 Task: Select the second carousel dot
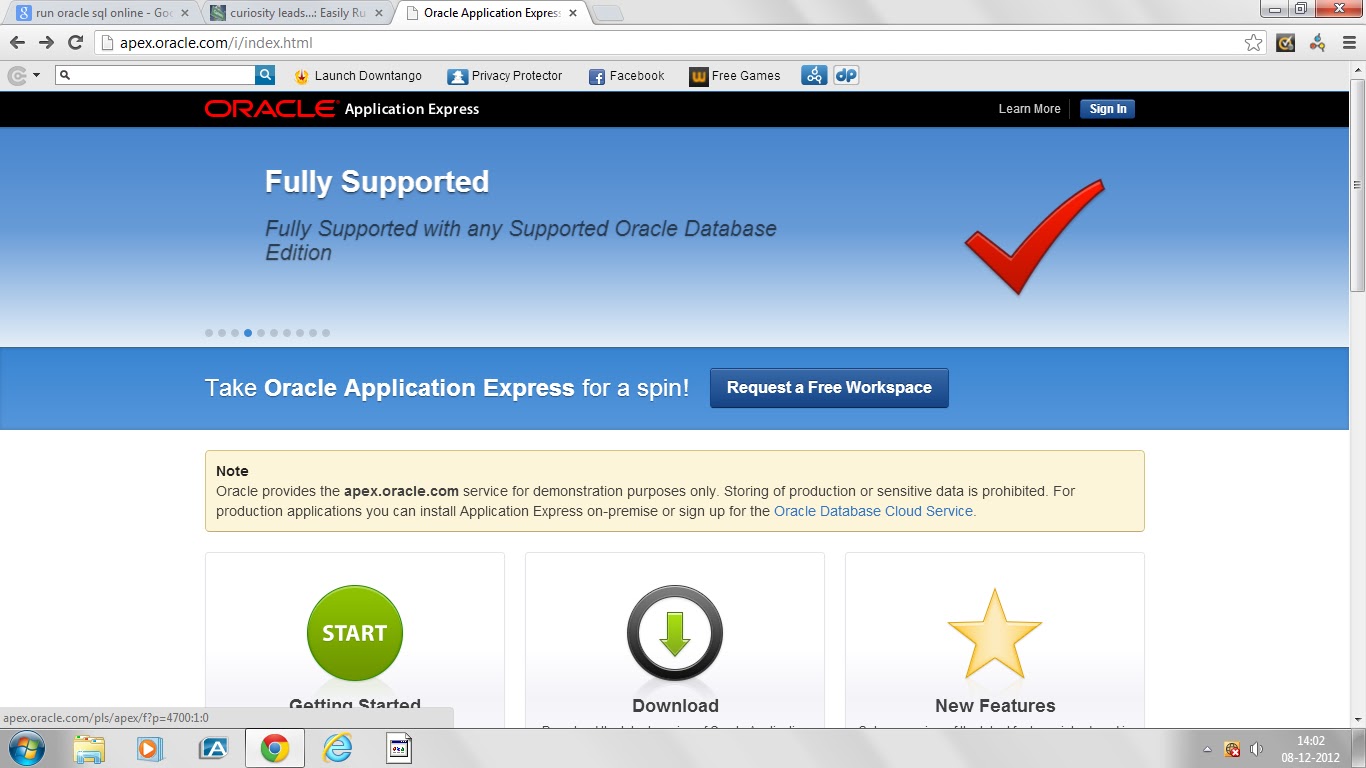pos(222,333)
